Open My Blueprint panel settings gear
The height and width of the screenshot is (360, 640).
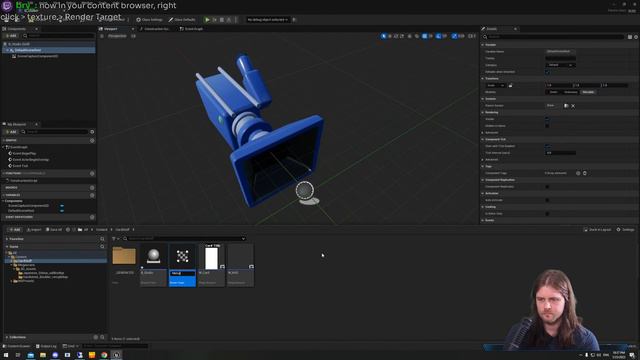click(x=92, y=132)
